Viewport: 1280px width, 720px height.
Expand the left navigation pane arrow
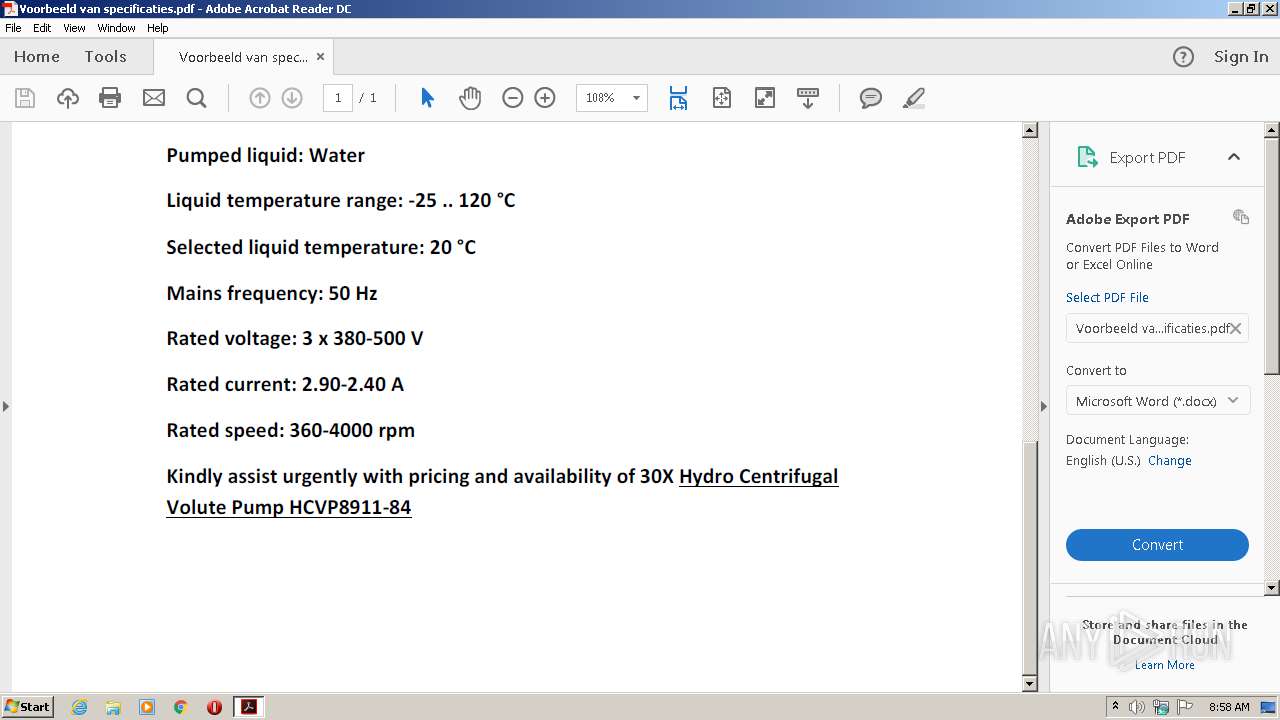[6, 406]
